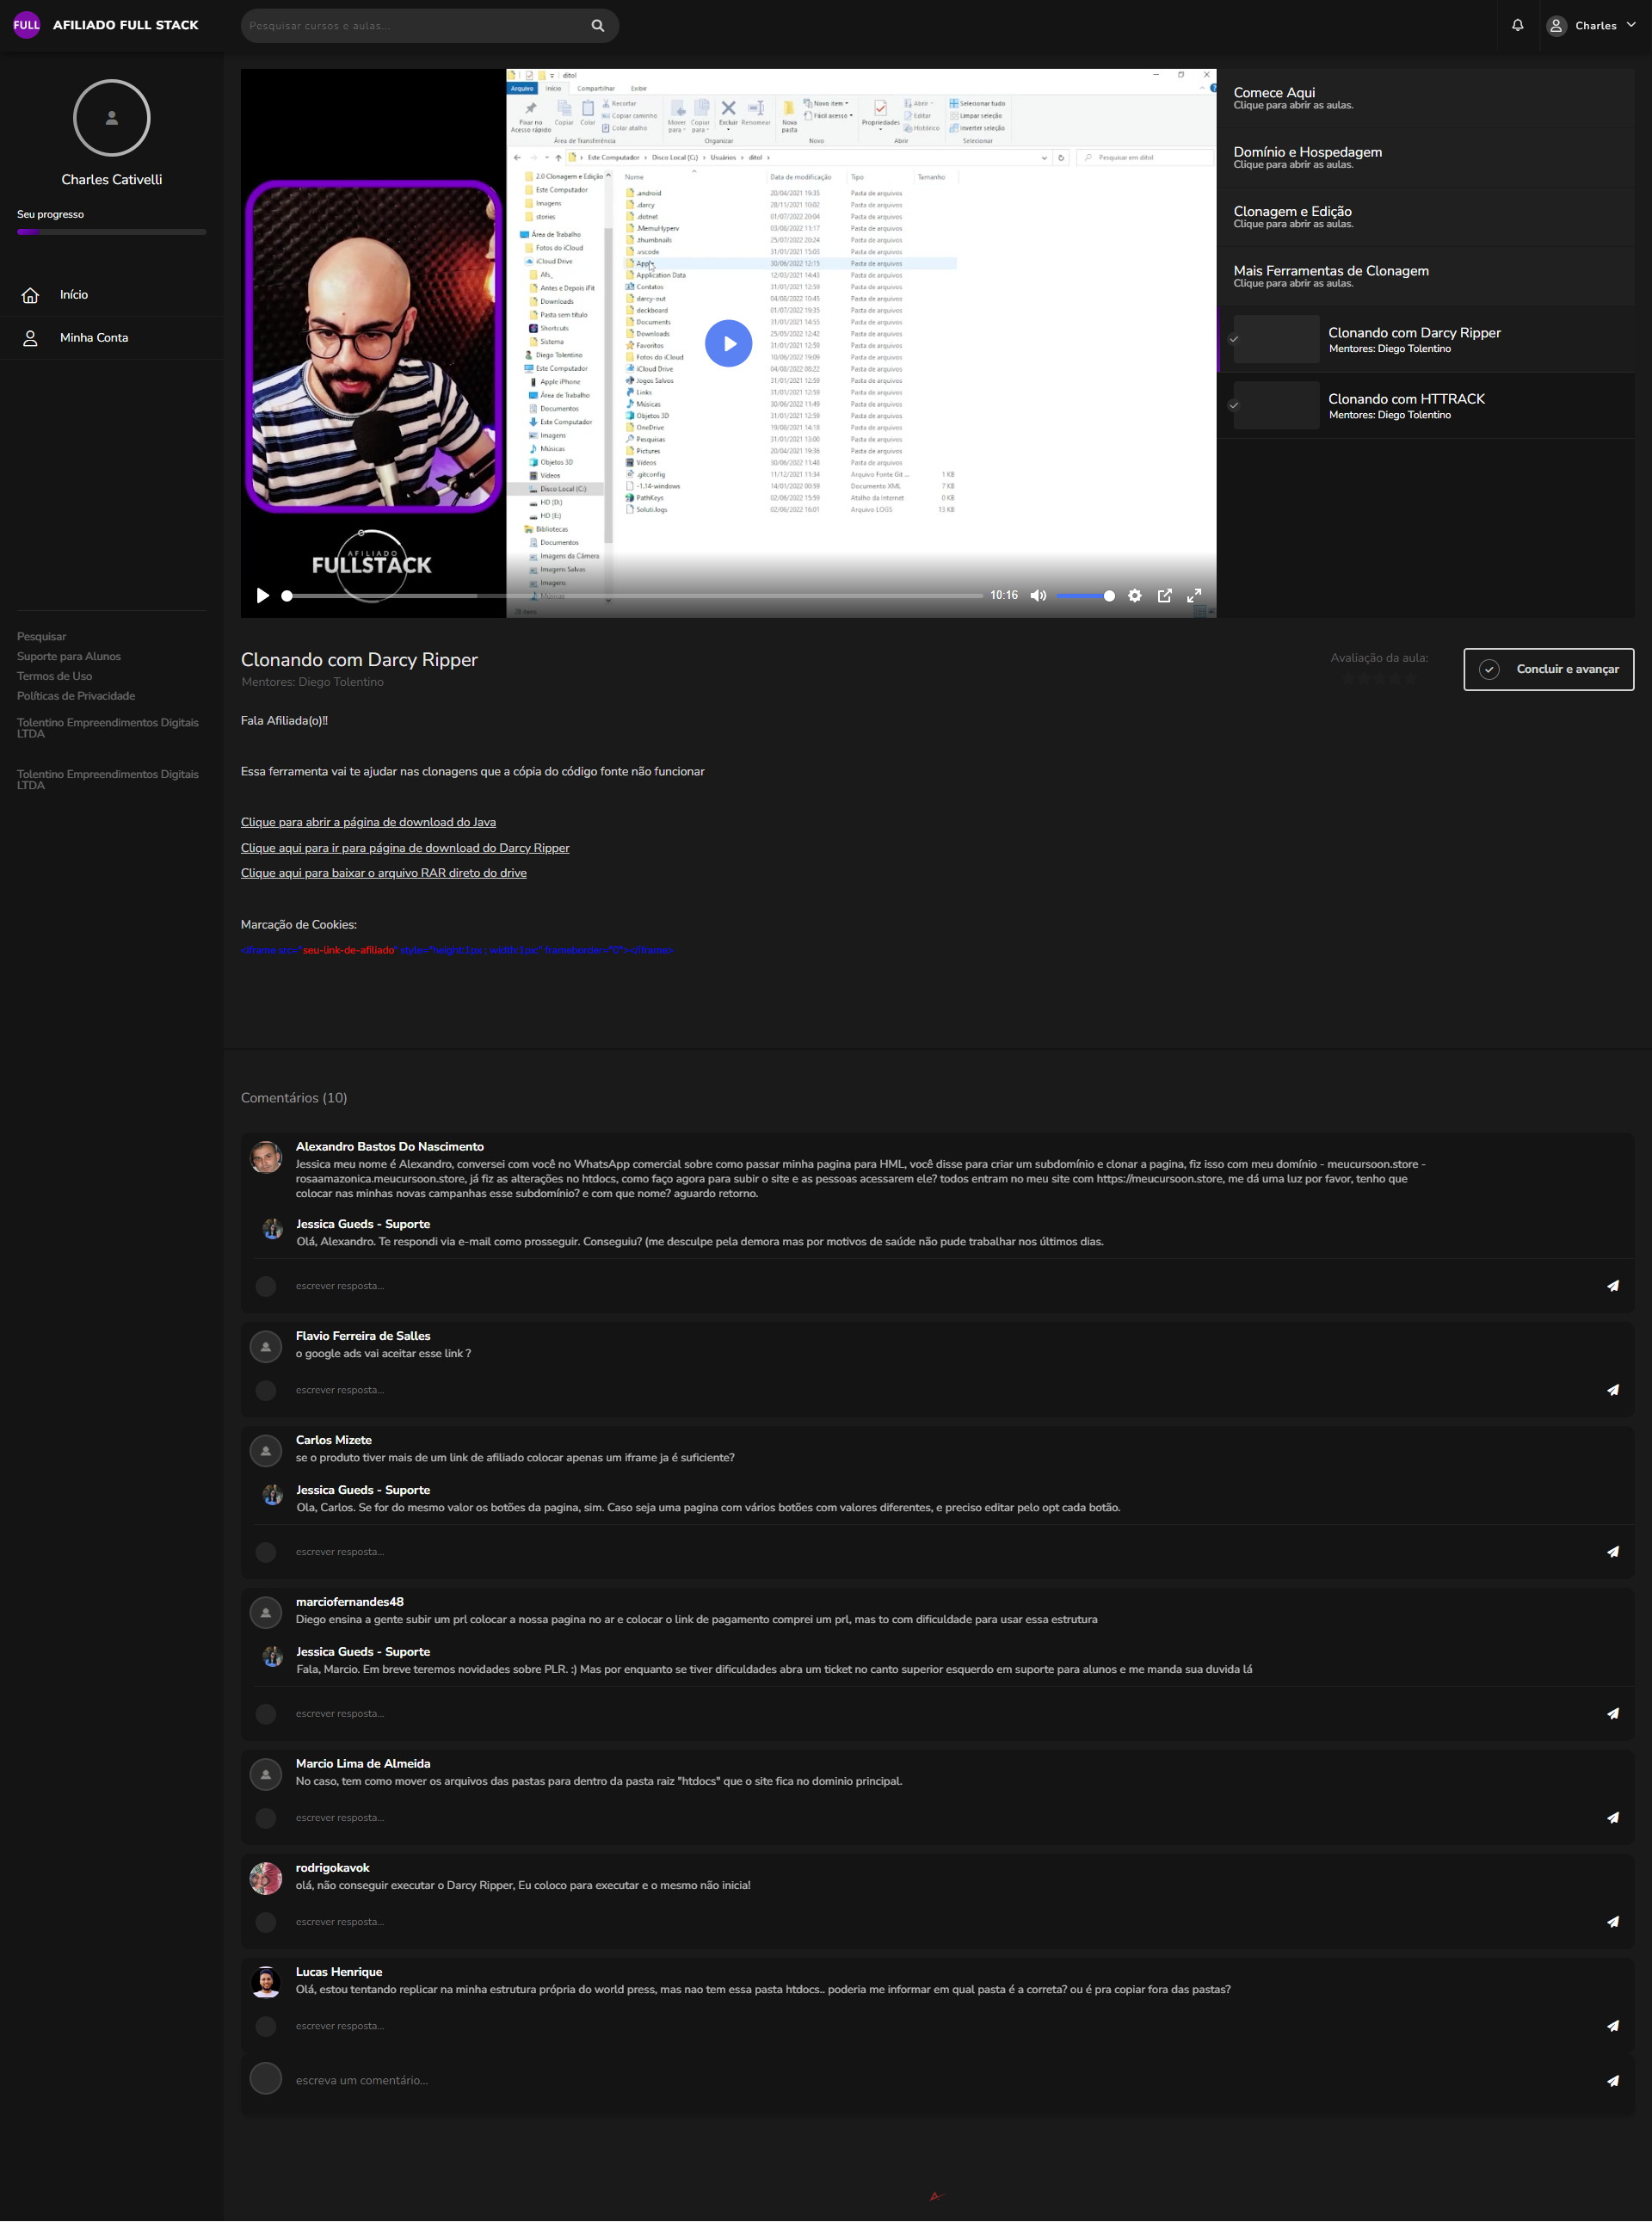Image resolution: width=1652 pixels, height=2222 pixels.
Task: Click the video pop-out icon
Action: (1164, 595)
